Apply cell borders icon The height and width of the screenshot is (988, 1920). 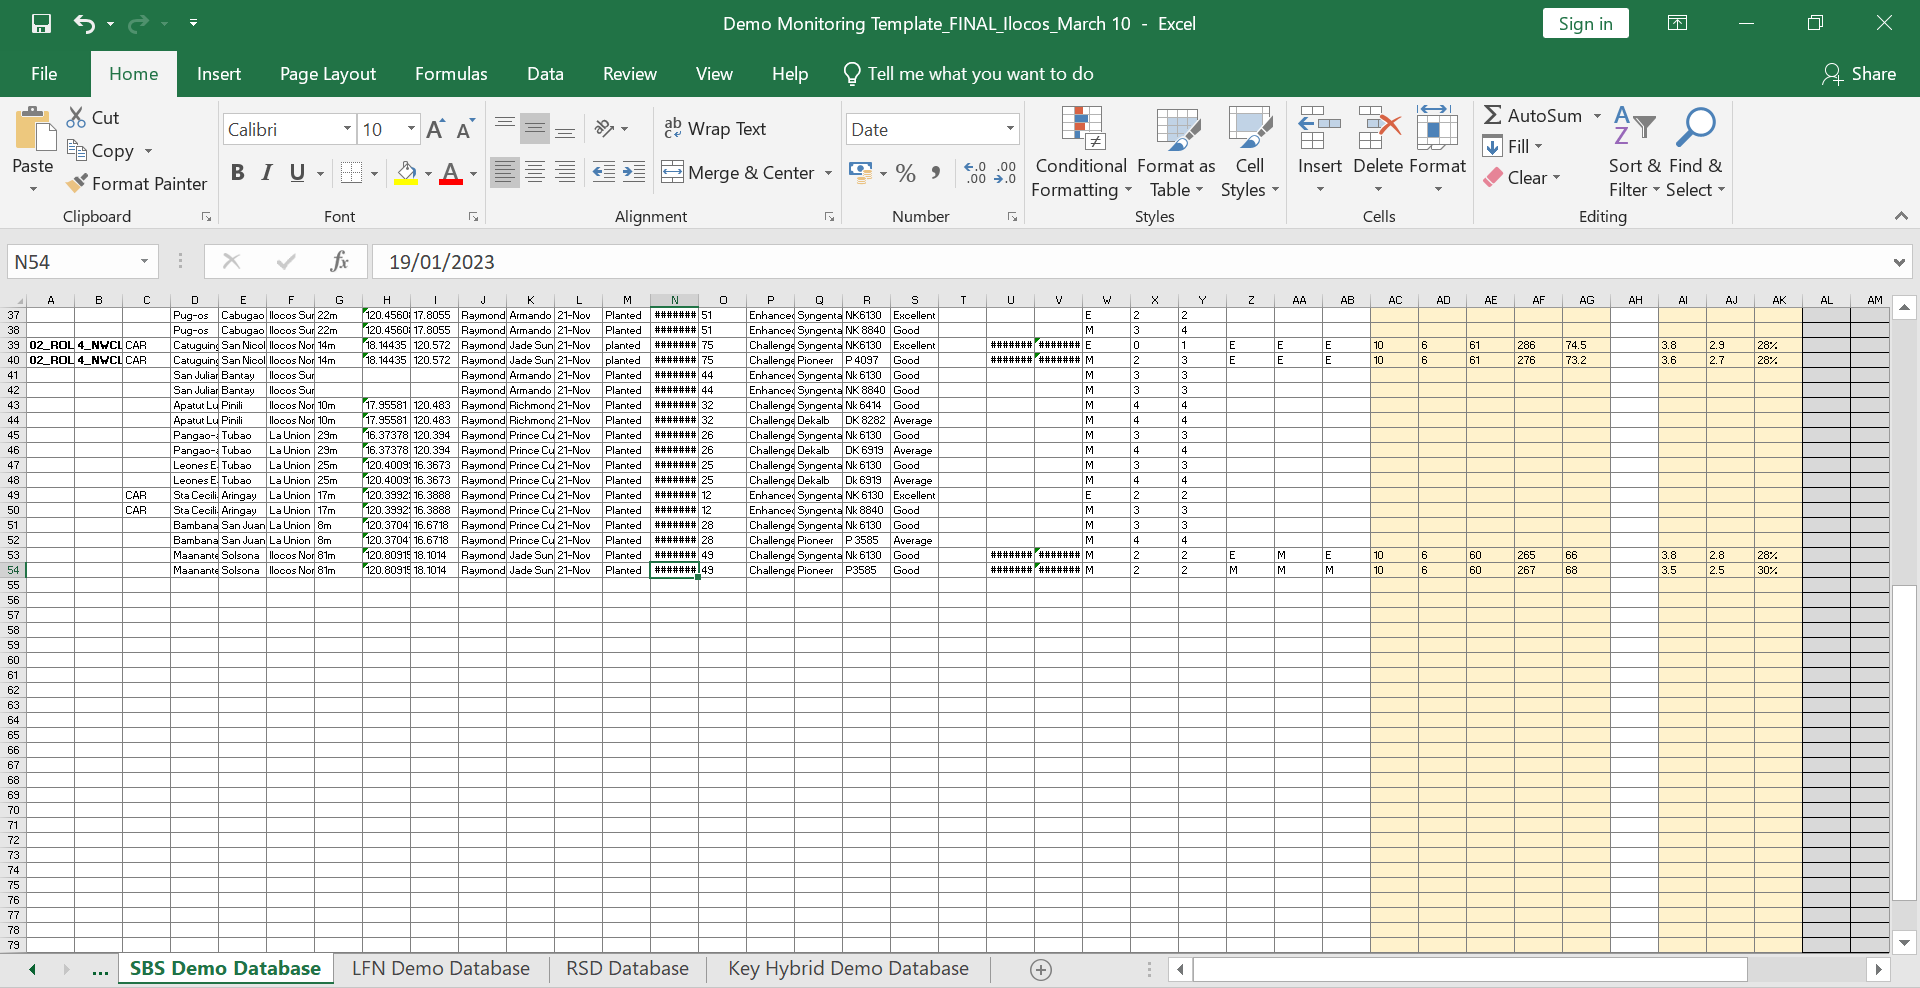[351, 172]
